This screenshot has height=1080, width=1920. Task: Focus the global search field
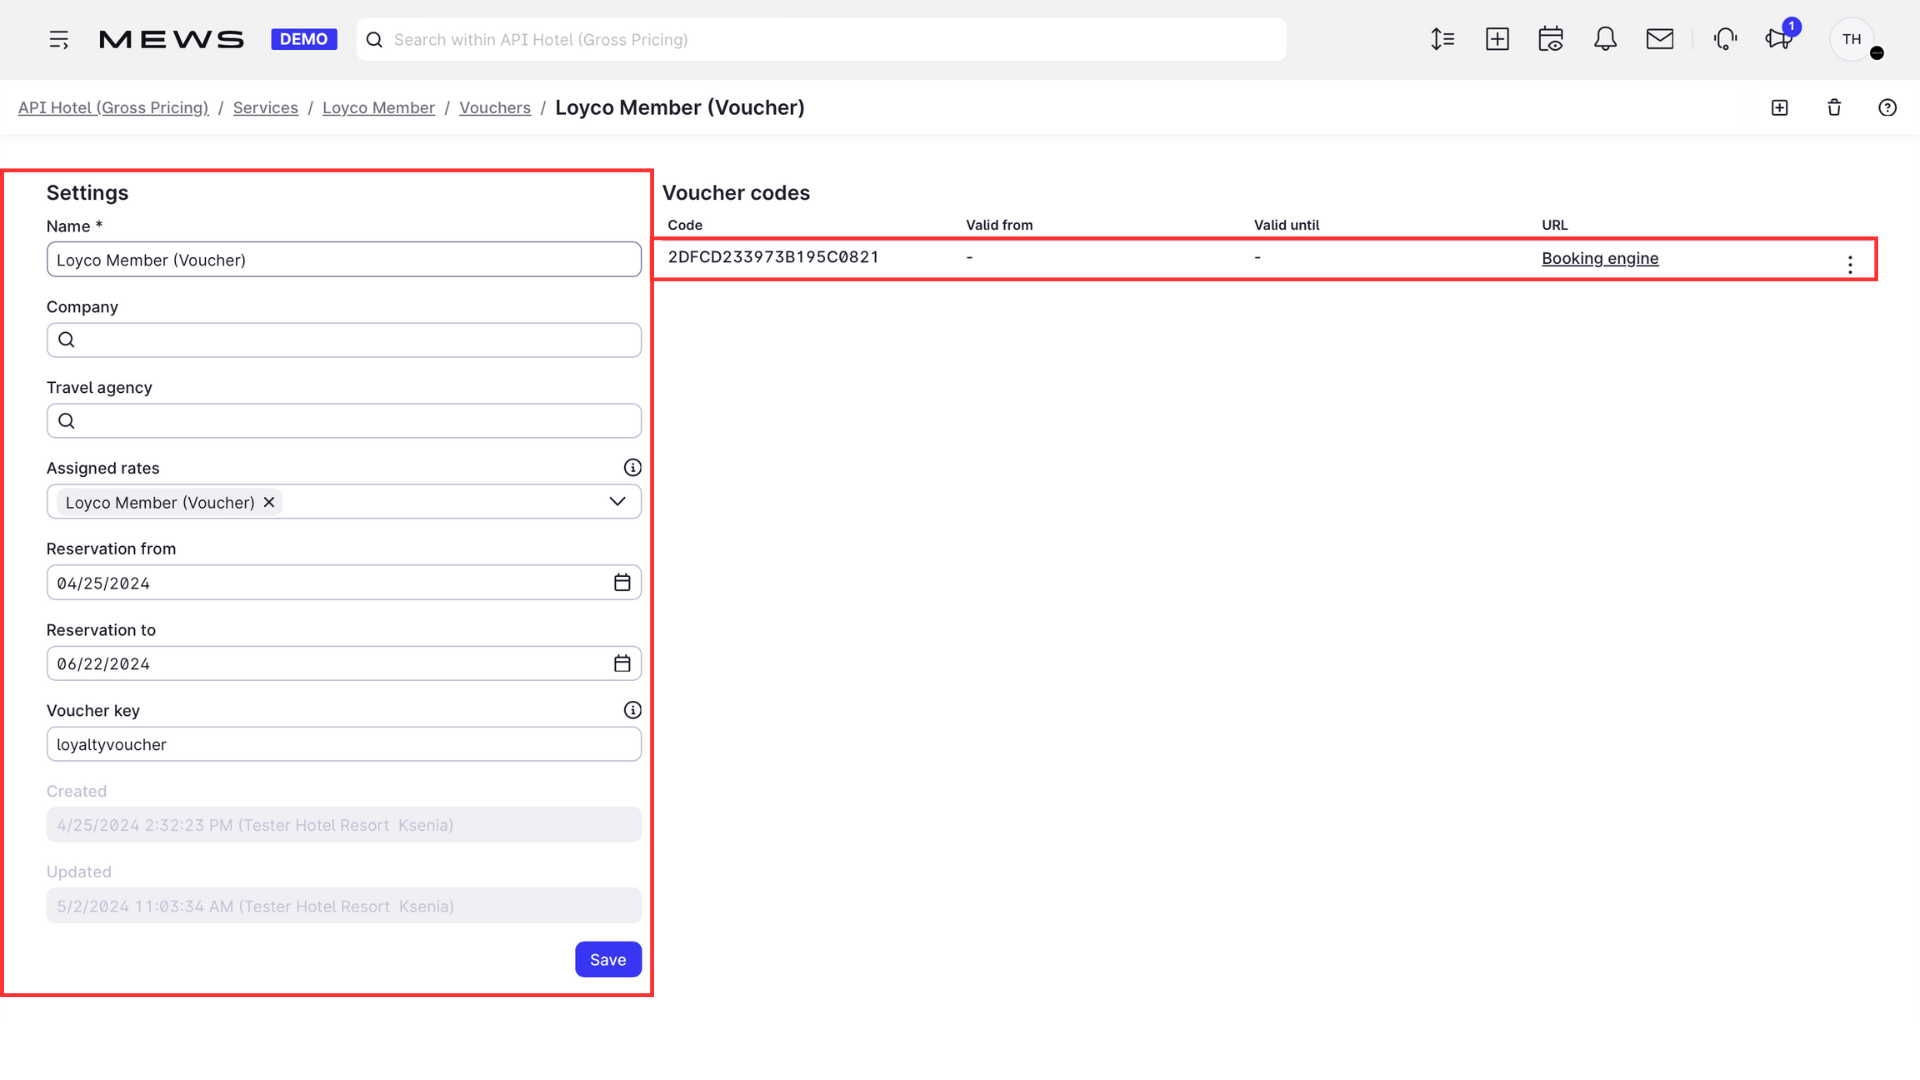[x=821, y=40]
